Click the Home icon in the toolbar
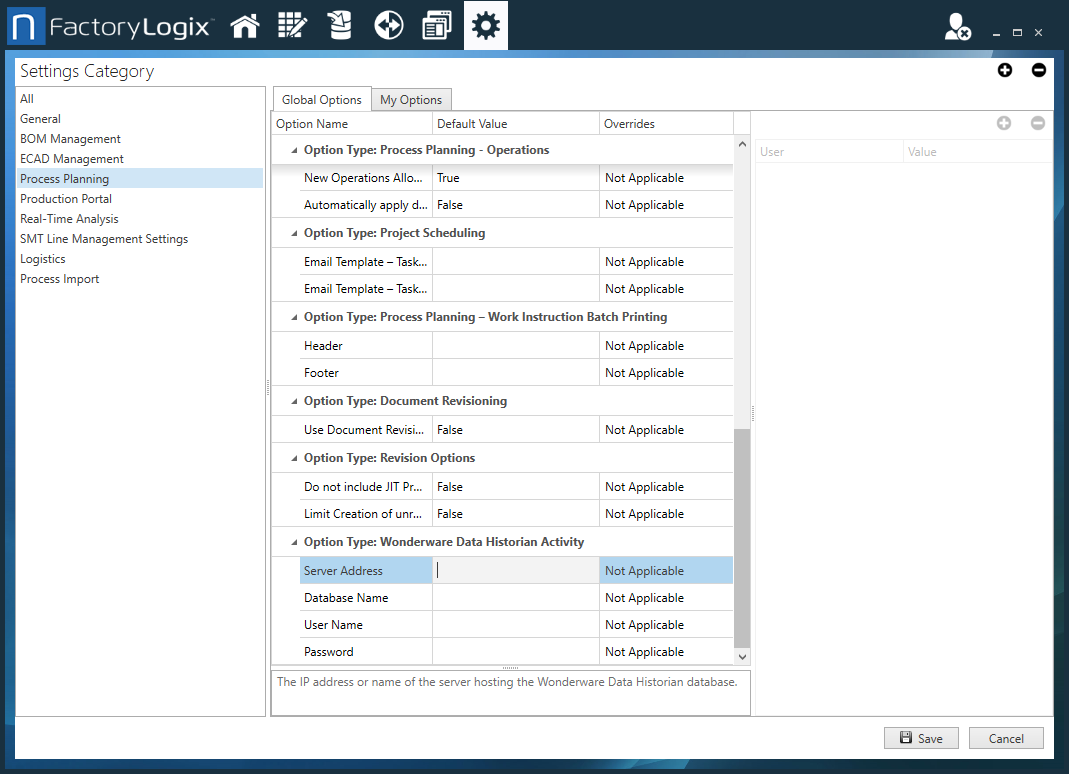The image size is (1069, 774). (245, 24)
